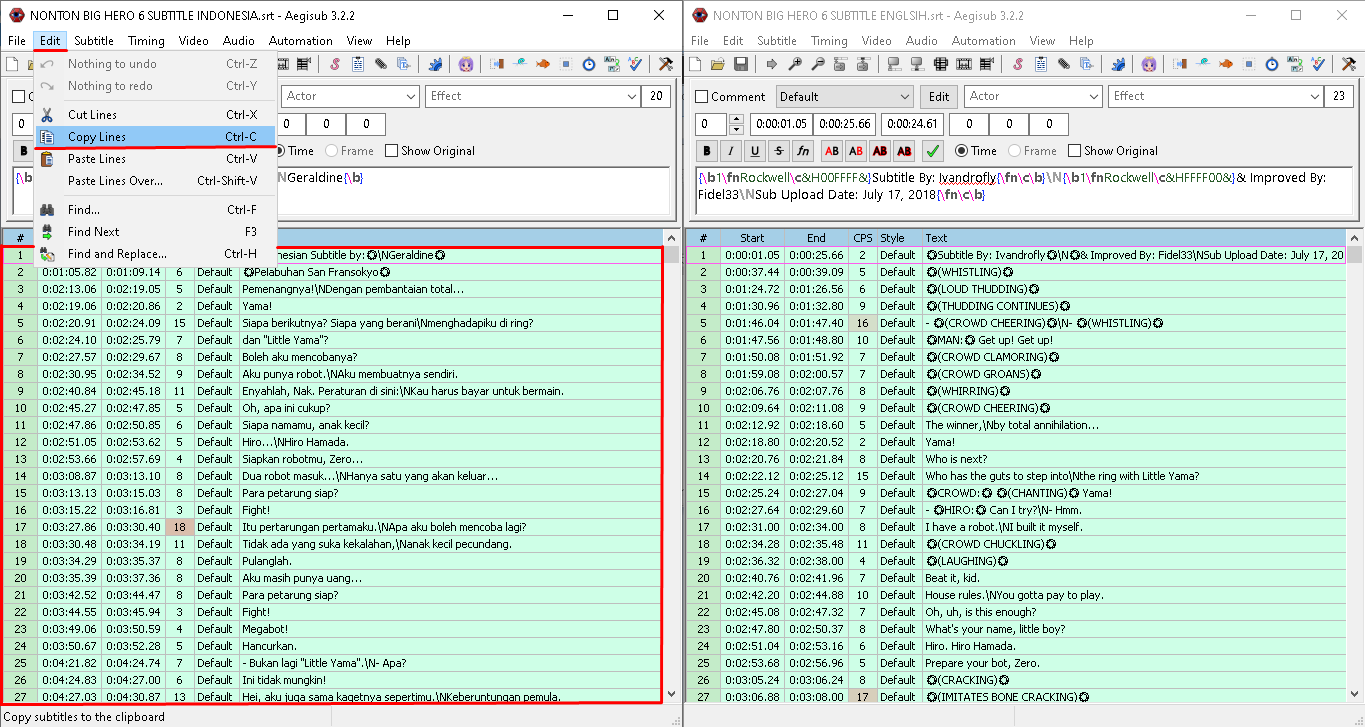Open Fonts Collector icon in English window
The width and height of the screenshot is (1365, 727).
(x=1087, y=64)
